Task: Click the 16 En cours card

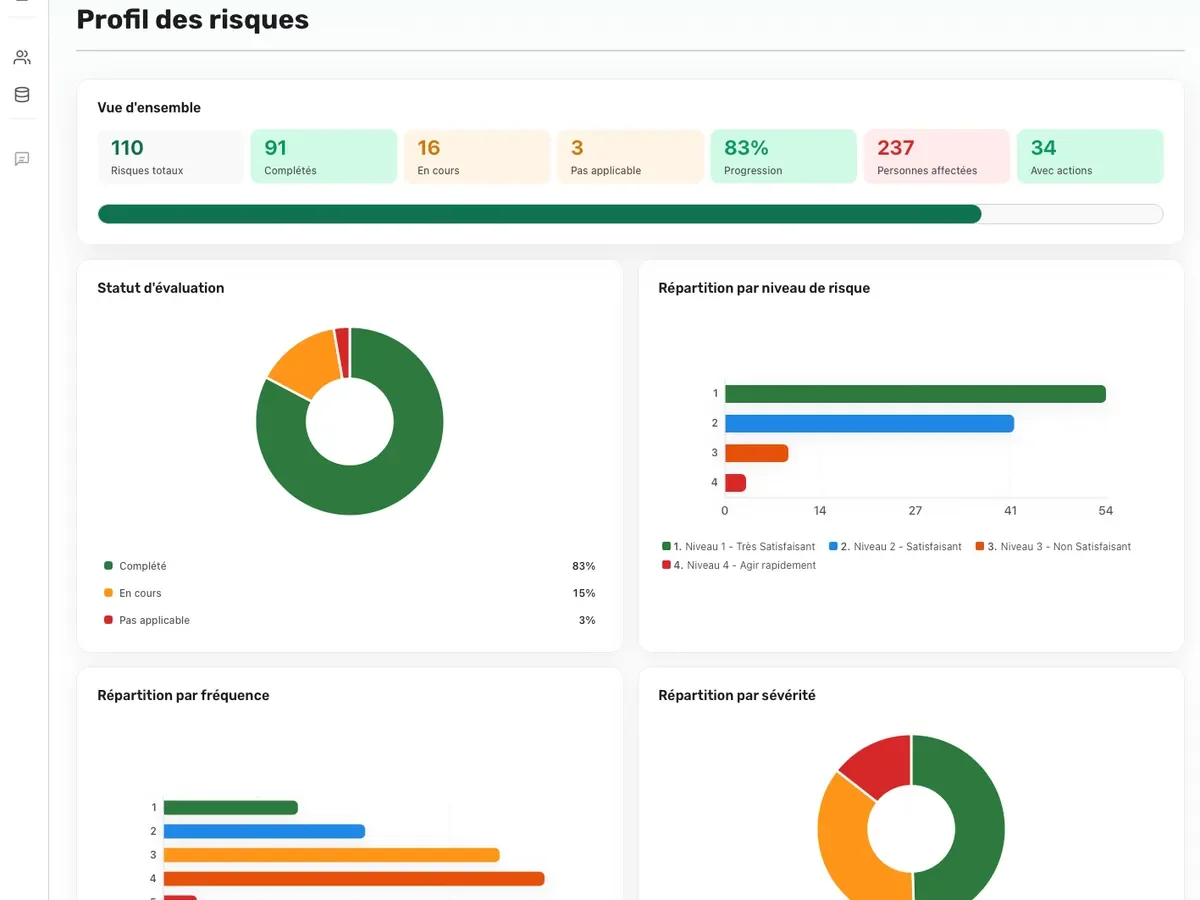Action: pyautogui.click(x=477, y=156)
